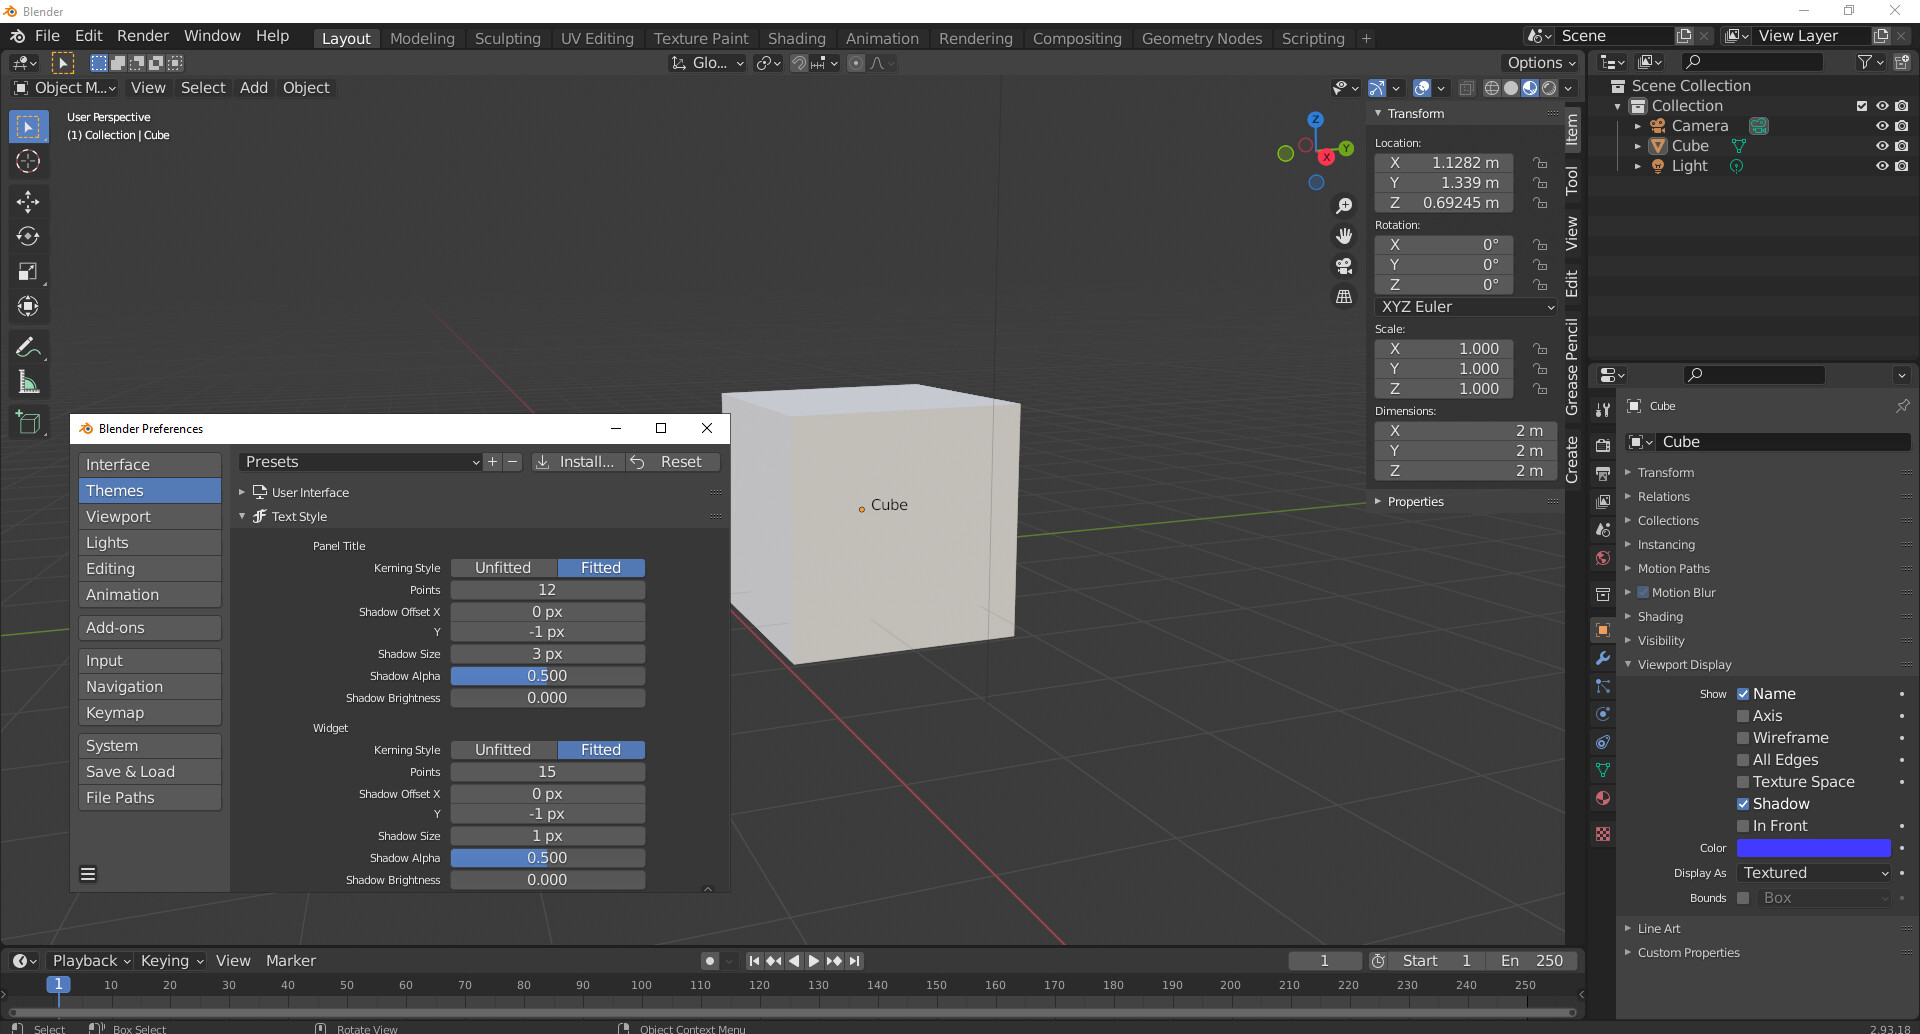This screenshot has height=1034, width=1920.
Task: Activate the Select Box tool
Action: (28, 126)
